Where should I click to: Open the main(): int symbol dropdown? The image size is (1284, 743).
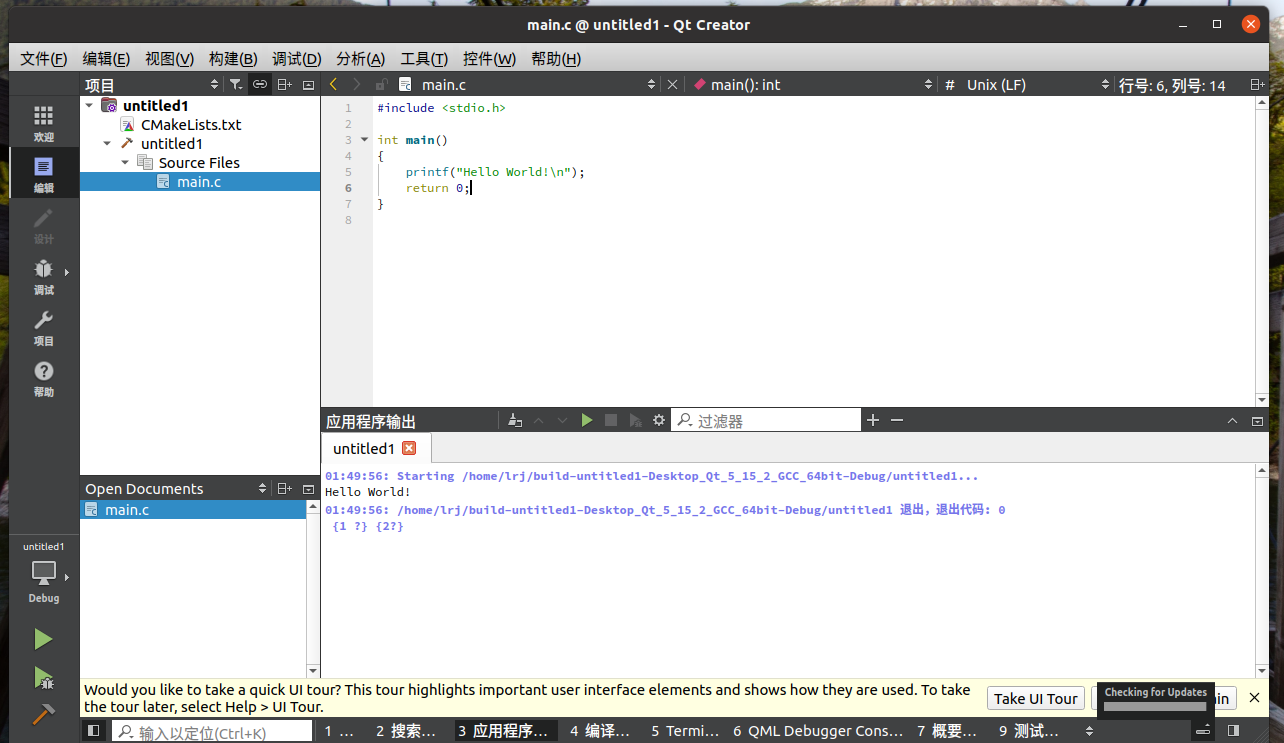click(x=814, y=85)
